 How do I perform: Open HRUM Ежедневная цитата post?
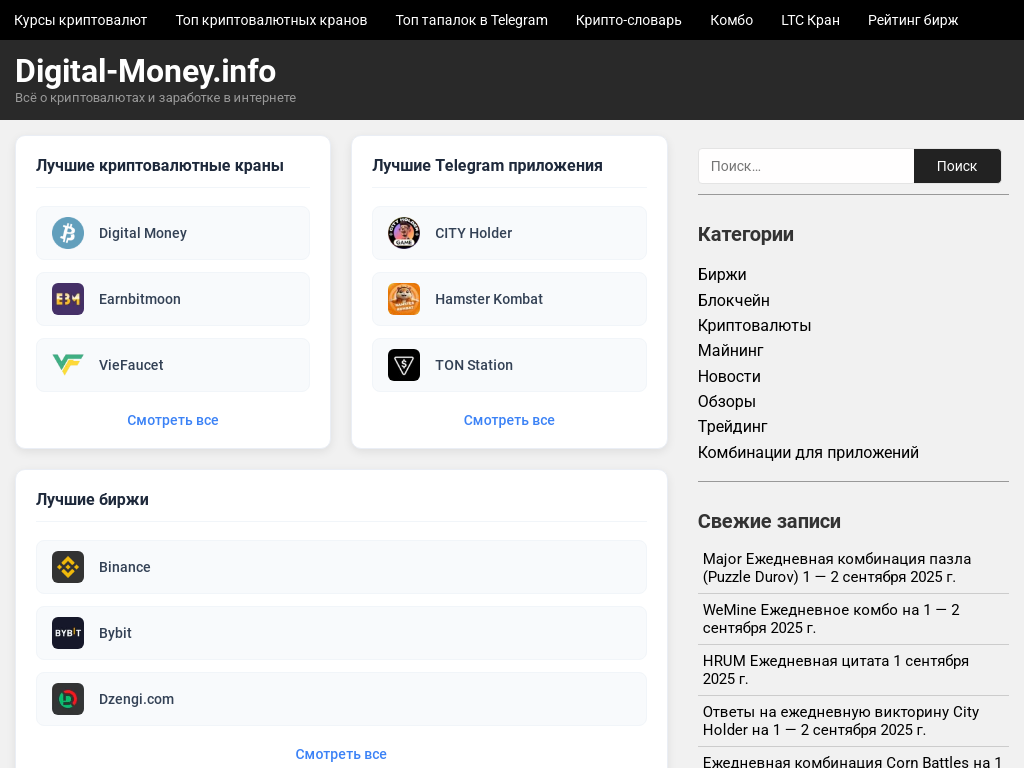point(835,670)
